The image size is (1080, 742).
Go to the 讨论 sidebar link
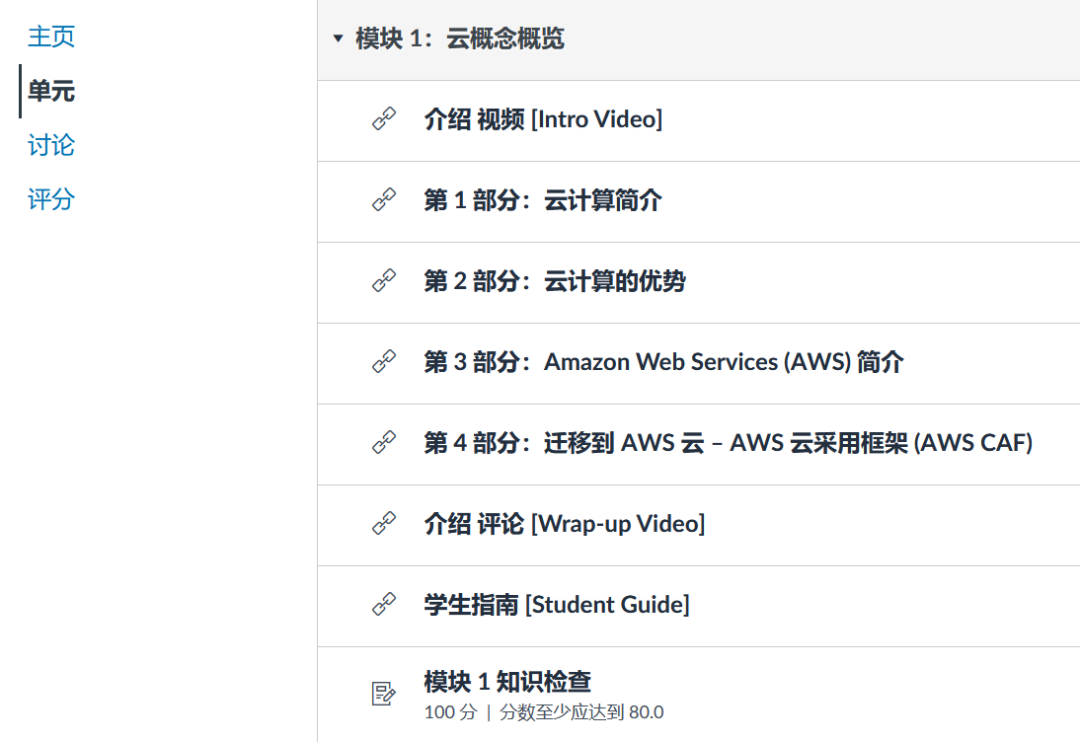[x=51, y=145]
